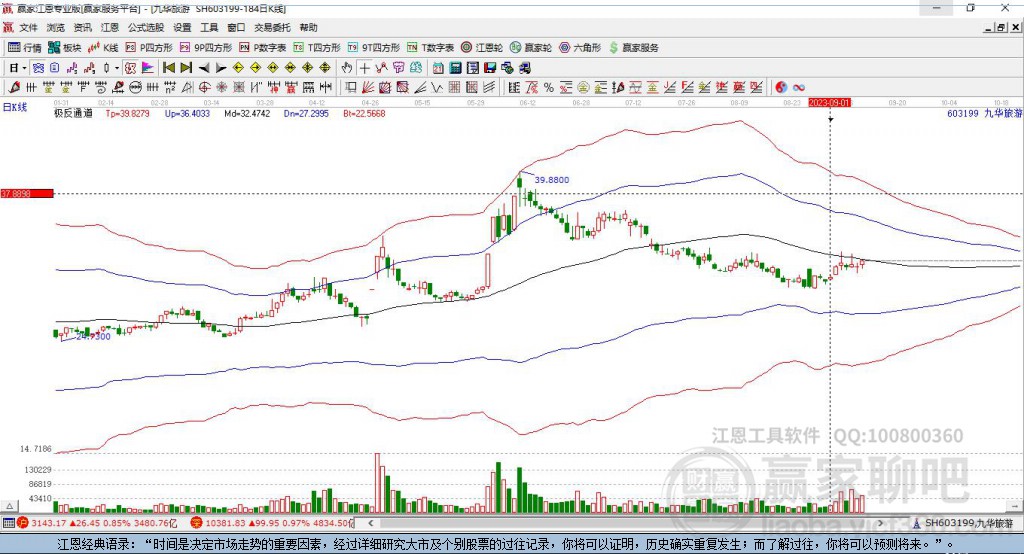Step chart left with black arrow
The image size is (1024, 554).
point(204,68)
